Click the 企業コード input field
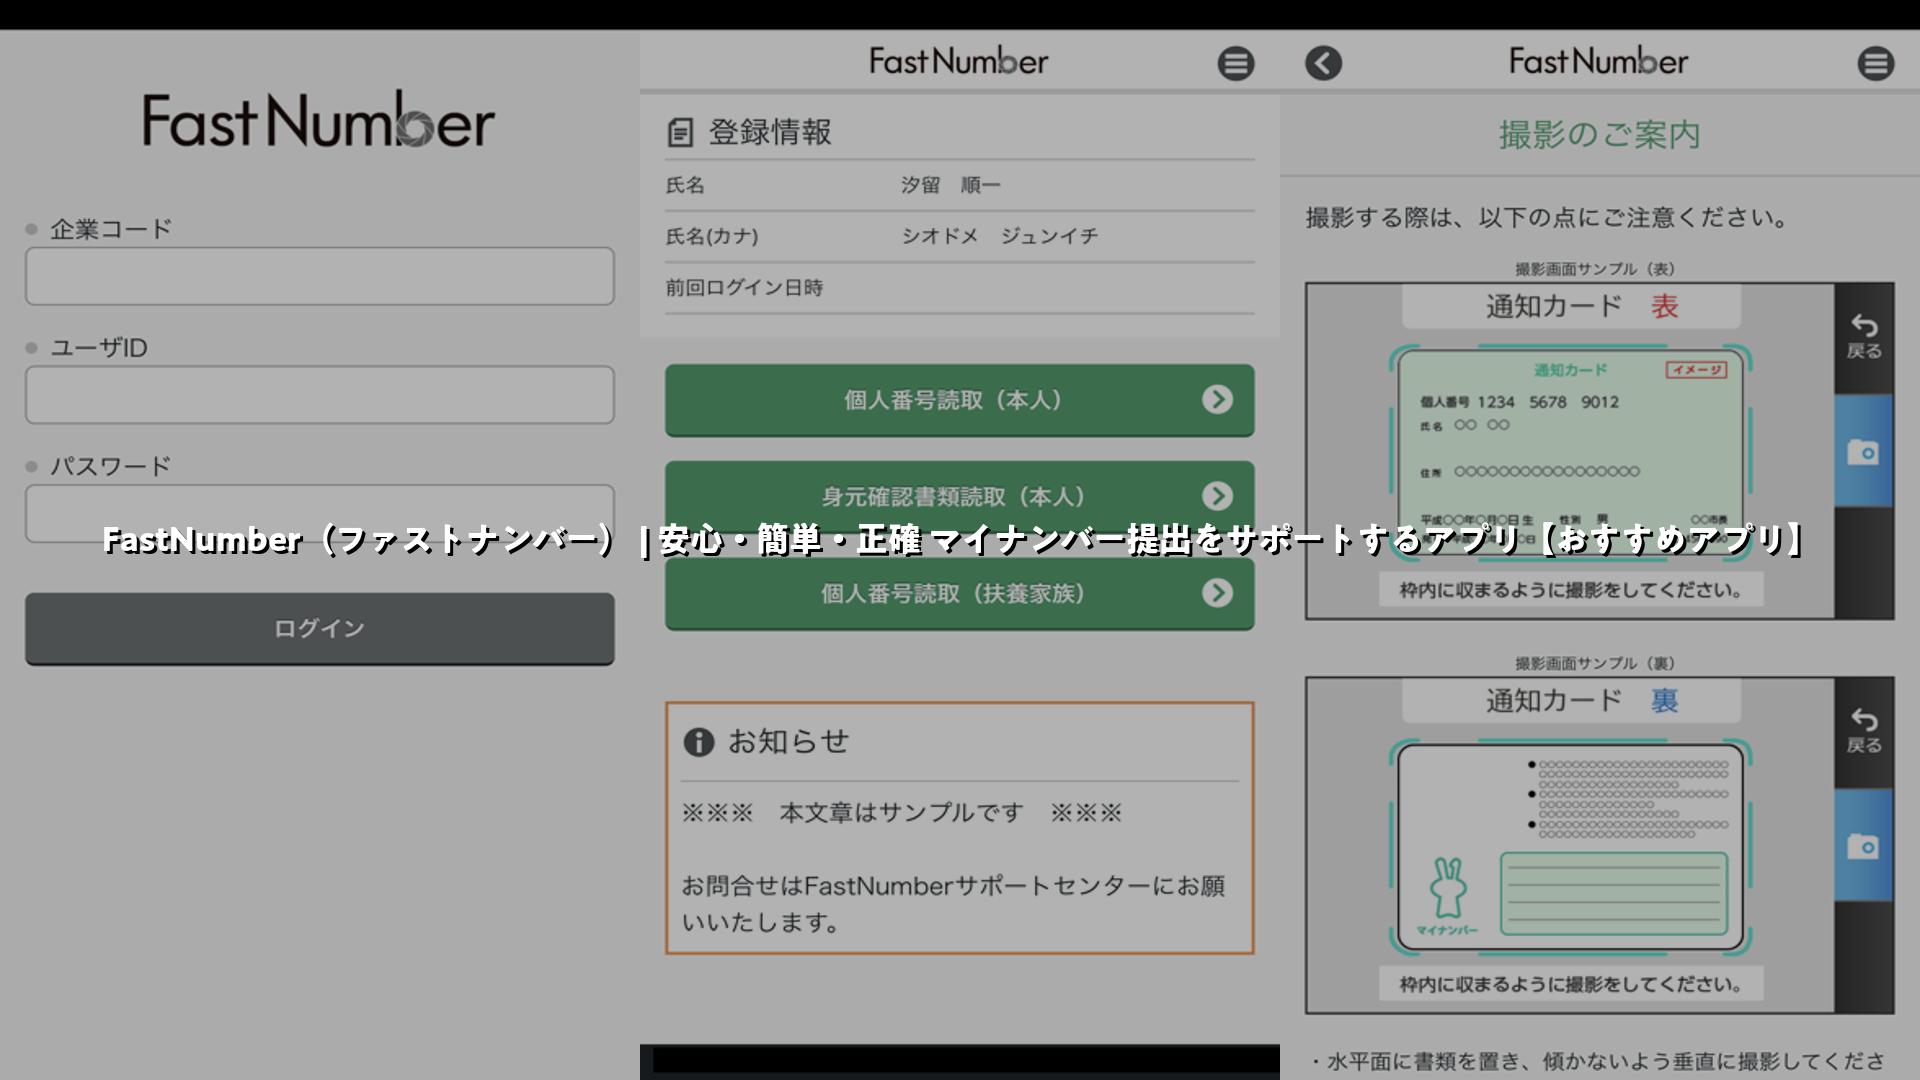Image resolution: width=1920 pixels, height=1080 pixels. coord(320,276)
